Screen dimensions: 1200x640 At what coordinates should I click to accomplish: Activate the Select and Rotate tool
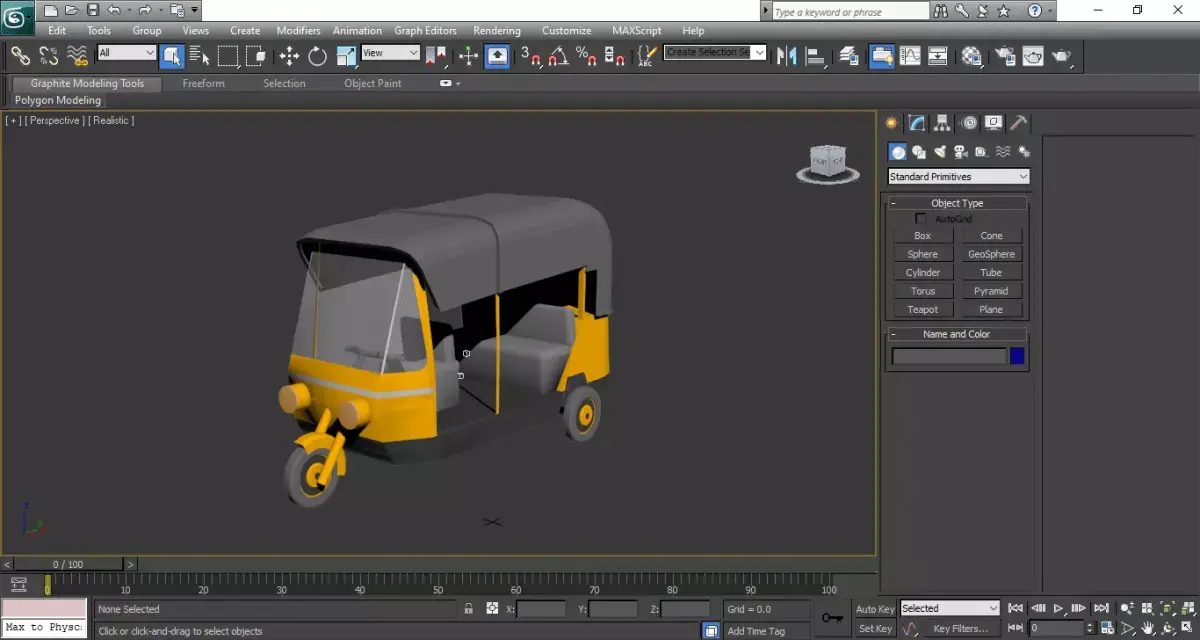coord(318,55)
